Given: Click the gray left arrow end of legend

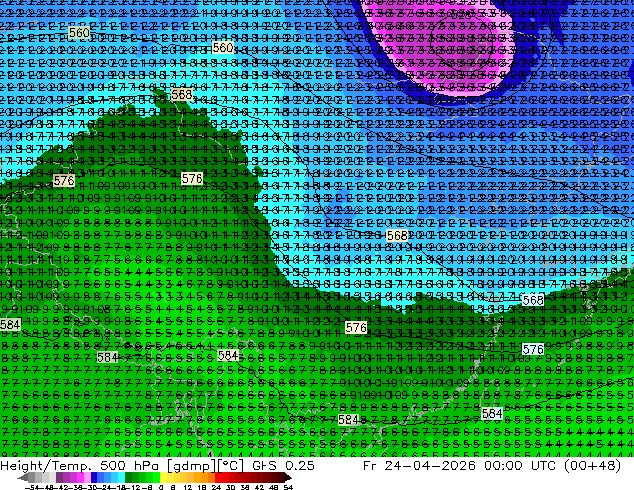Looking at the screenshot, I should pyautogui.click(x=23, y=478).
